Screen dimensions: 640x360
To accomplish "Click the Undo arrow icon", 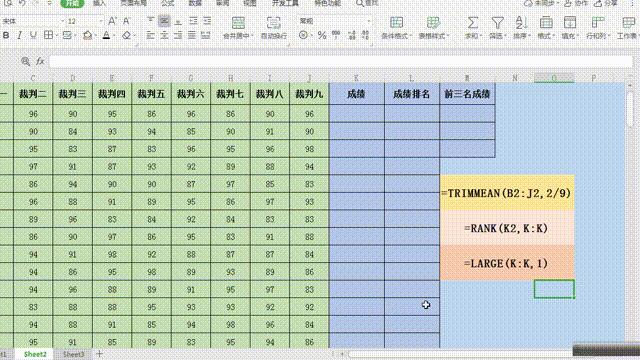I will tap(22, 3).
